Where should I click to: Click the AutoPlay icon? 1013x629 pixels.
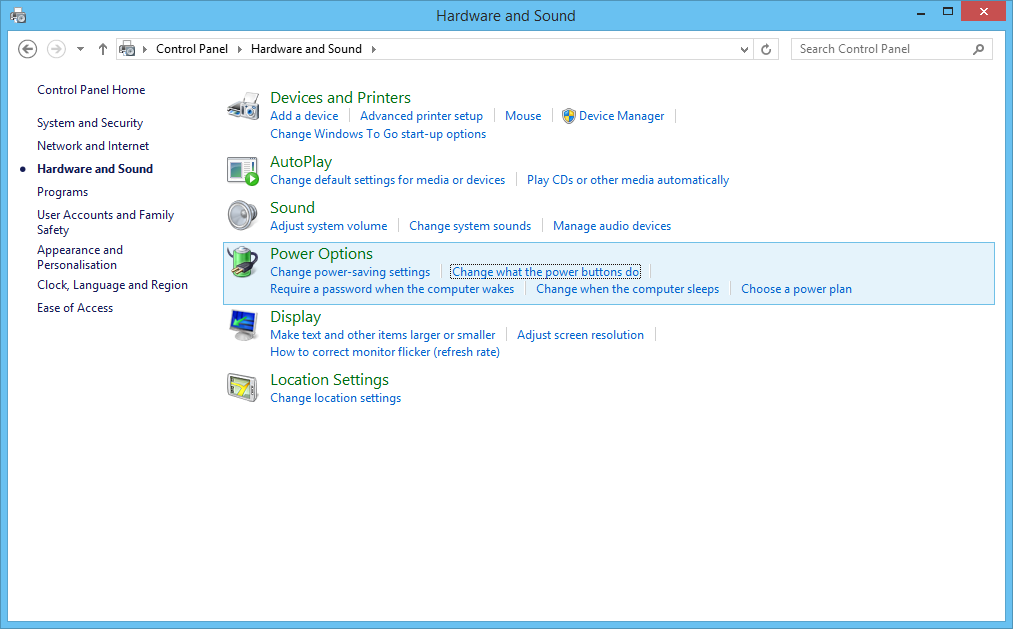pos(242,170)
